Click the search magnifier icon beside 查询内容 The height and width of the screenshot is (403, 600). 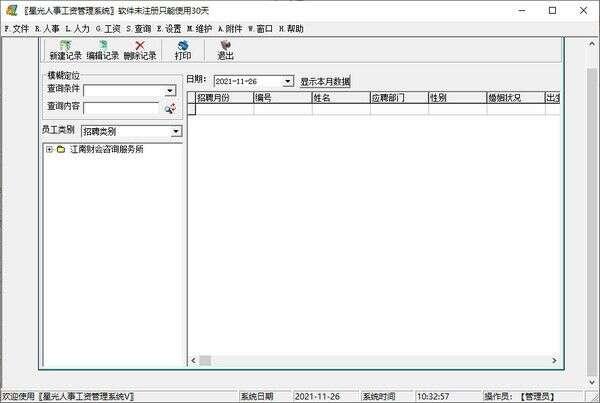coord(170,109)
